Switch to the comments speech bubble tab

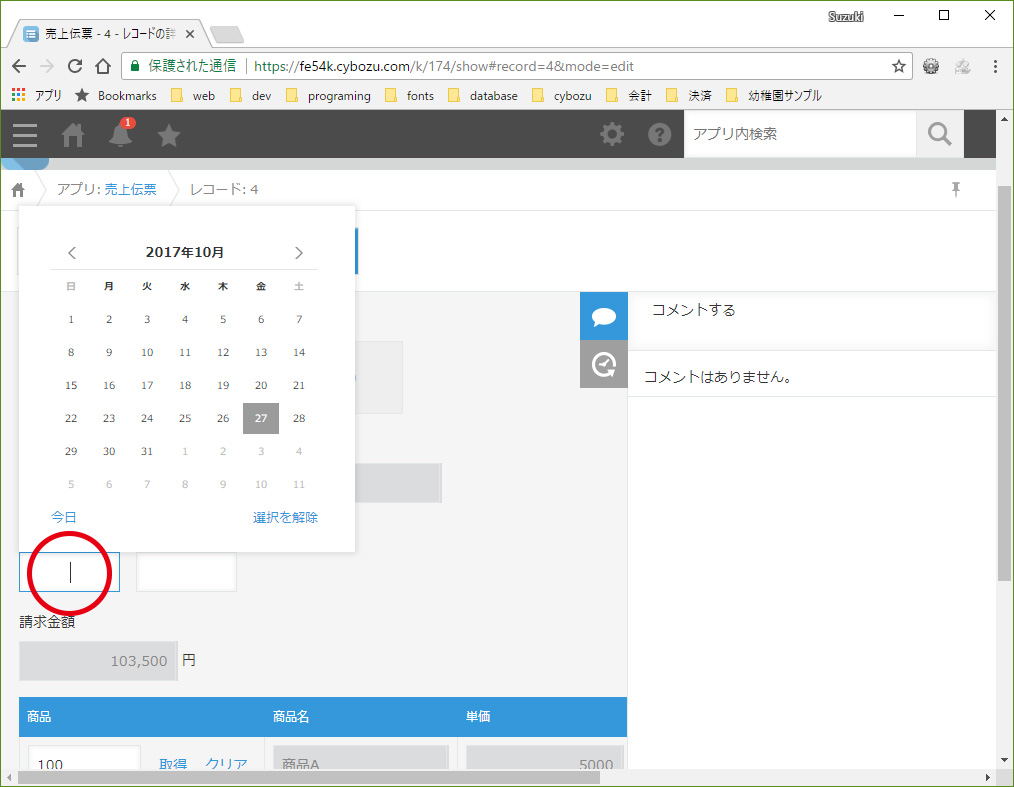[x=603, y=316]
